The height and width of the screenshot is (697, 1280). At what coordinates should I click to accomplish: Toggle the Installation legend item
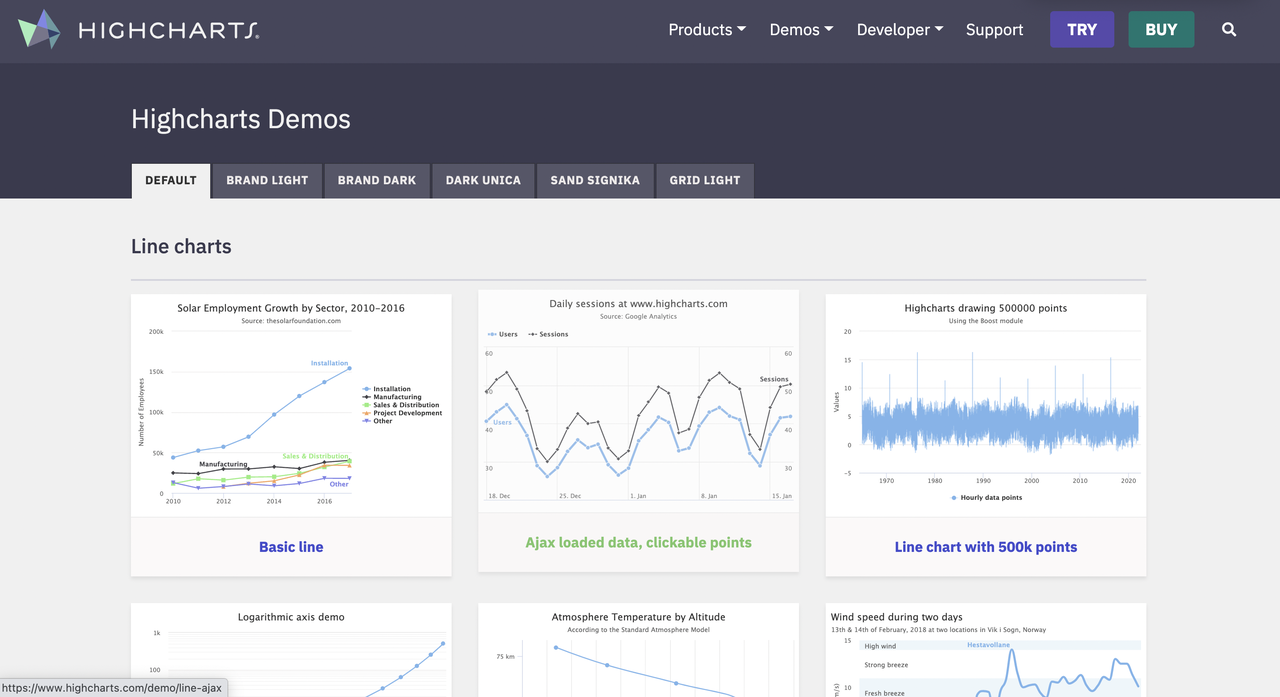point(387,389)
